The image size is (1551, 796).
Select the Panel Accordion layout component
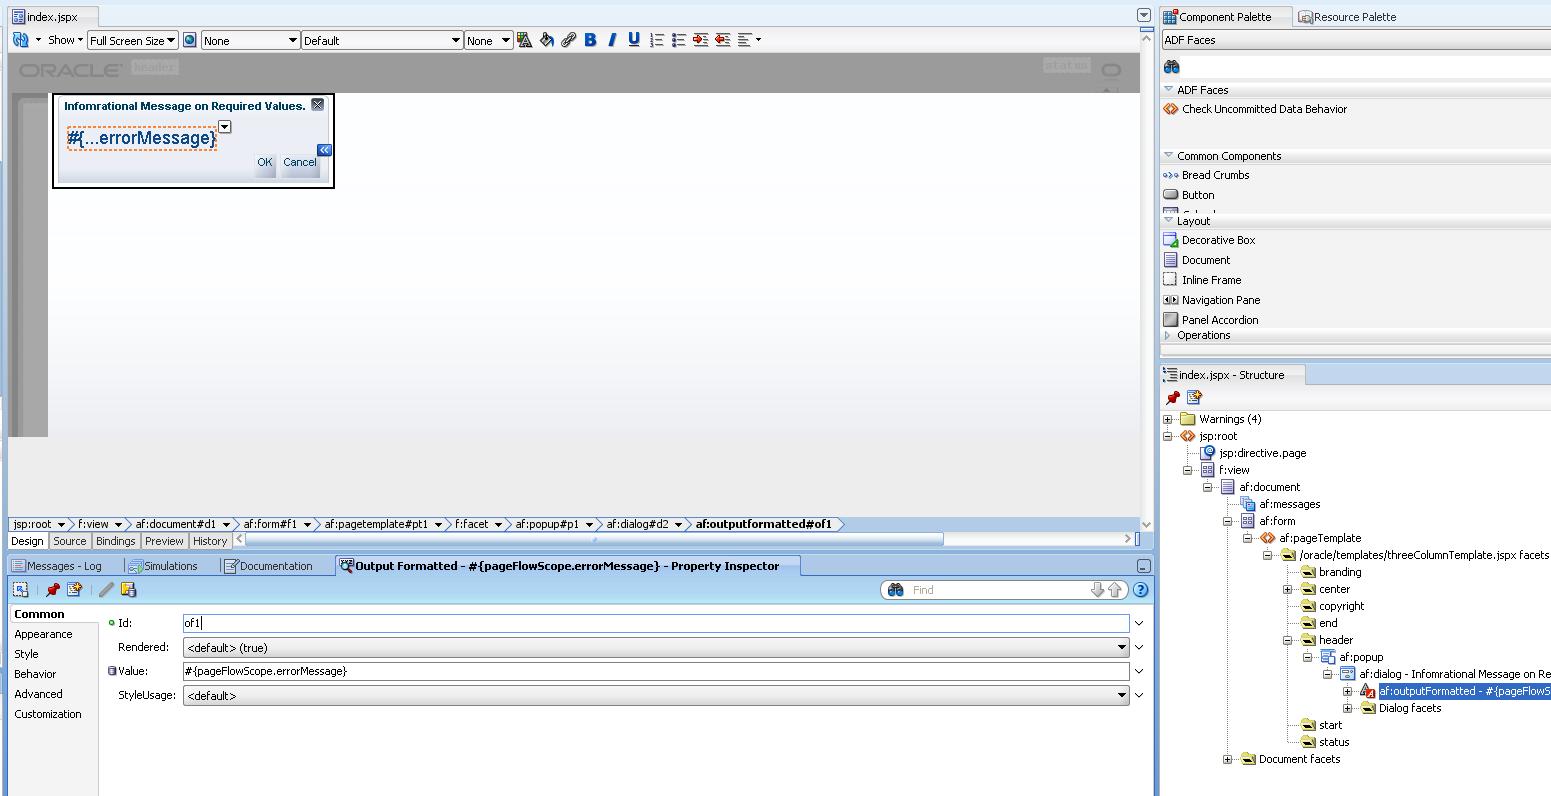point(1218,319)
